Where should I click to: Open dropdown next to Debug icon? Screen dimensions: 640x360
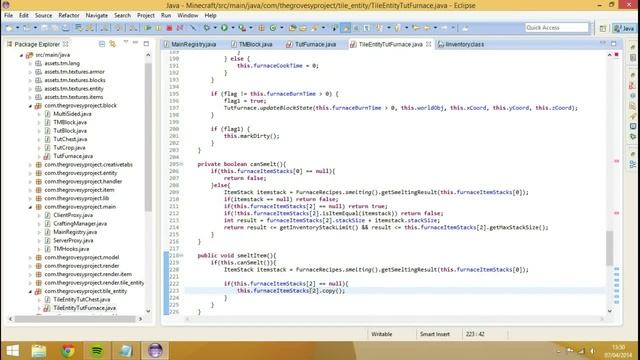(215, 28)
